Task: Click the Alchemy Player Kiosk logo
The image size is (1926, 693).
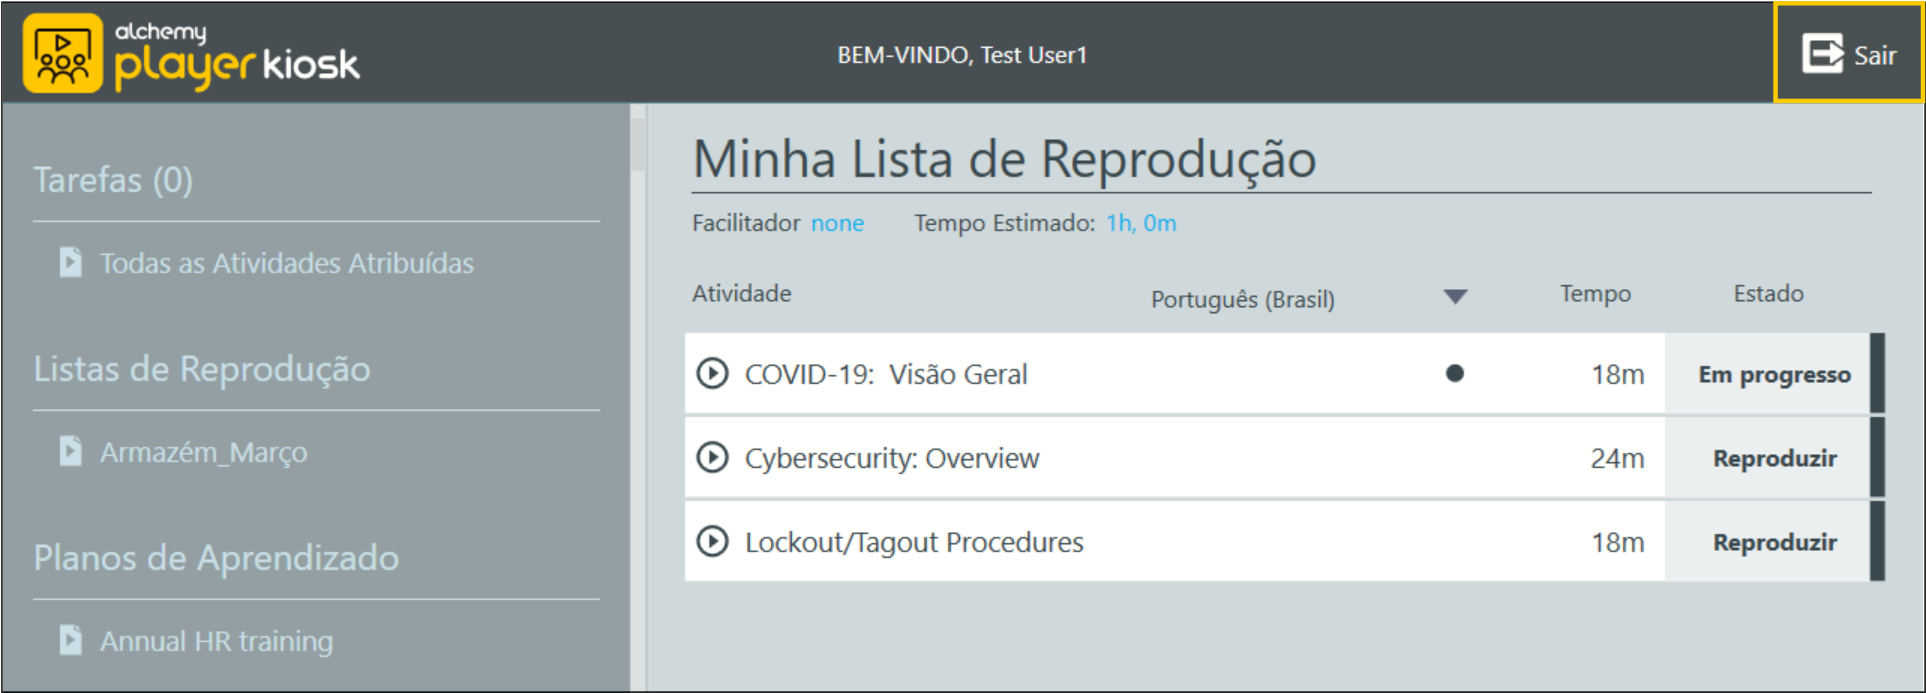Action: point(190,52)
